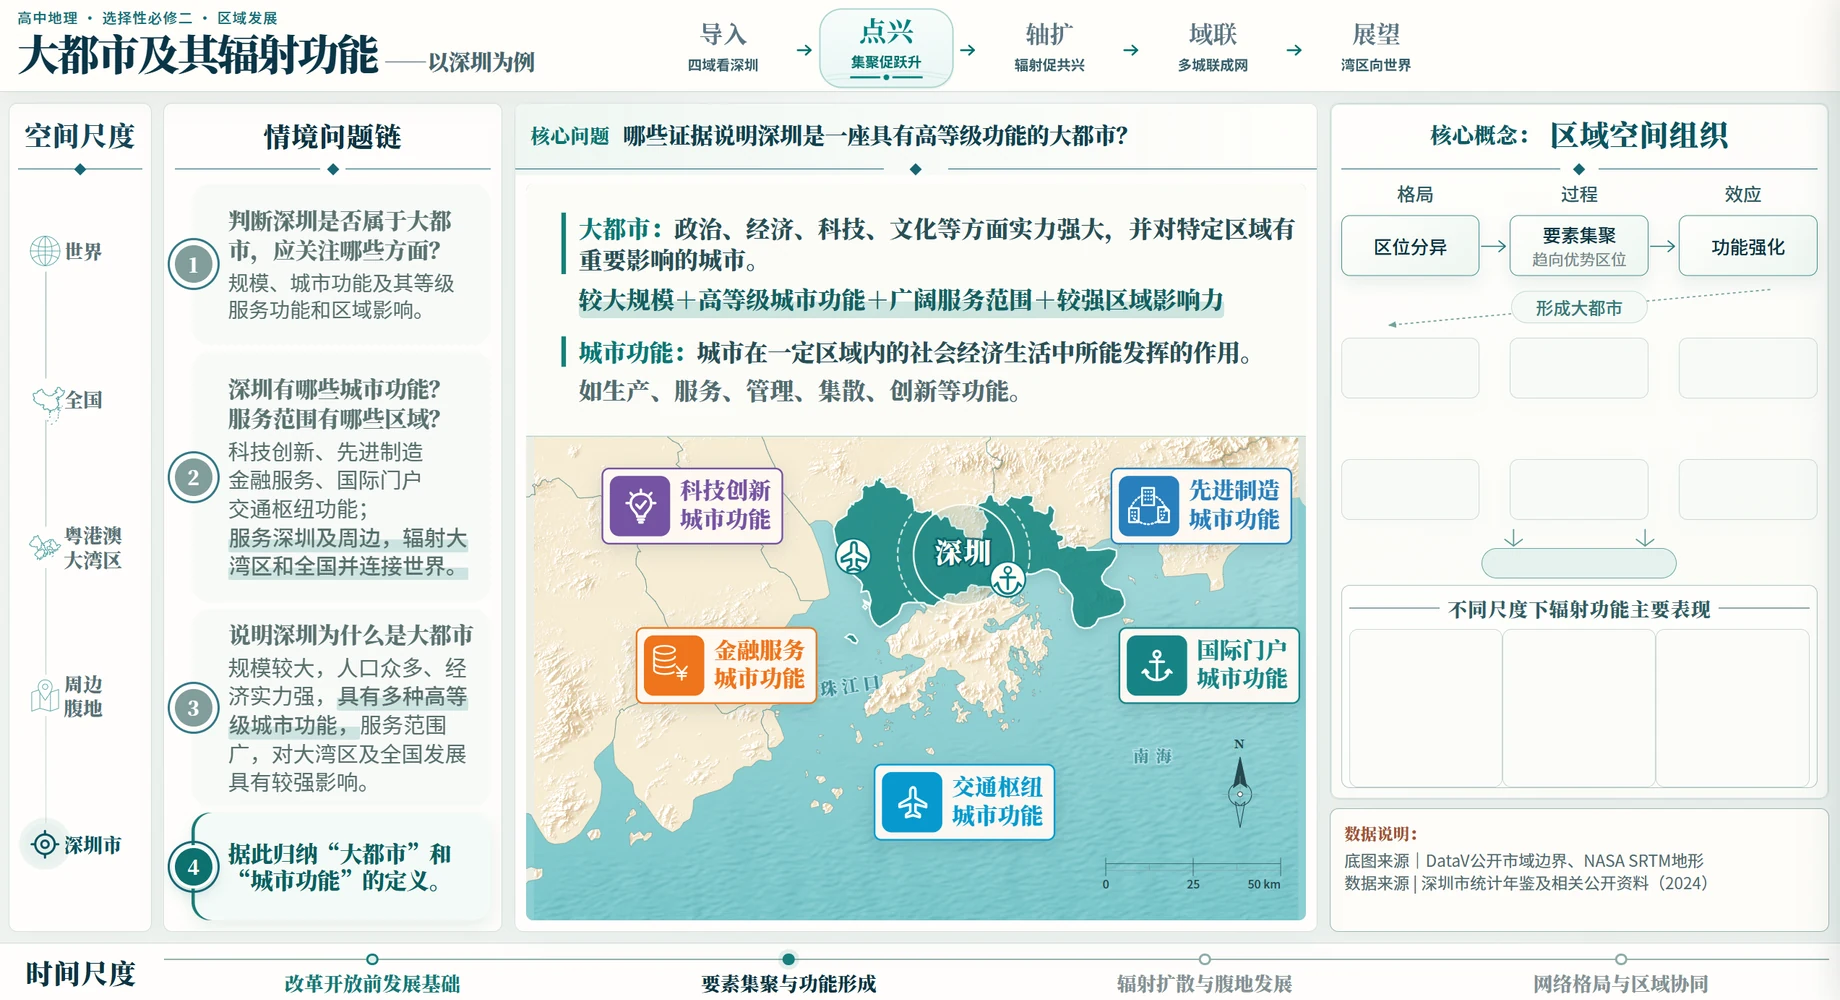Click the 南海 map label

(1152, 756)
